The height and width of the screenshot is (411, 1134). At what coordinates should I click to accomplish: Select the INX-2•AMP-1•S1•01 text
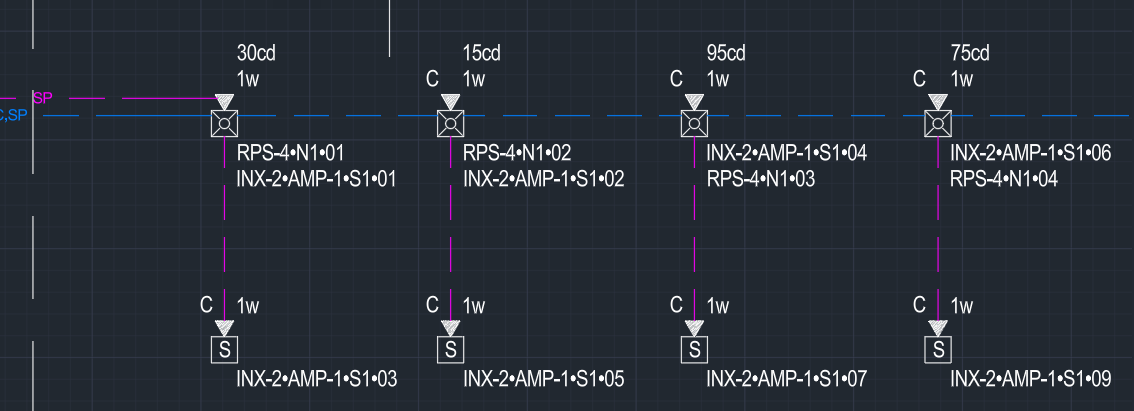[x=317, y=179]
